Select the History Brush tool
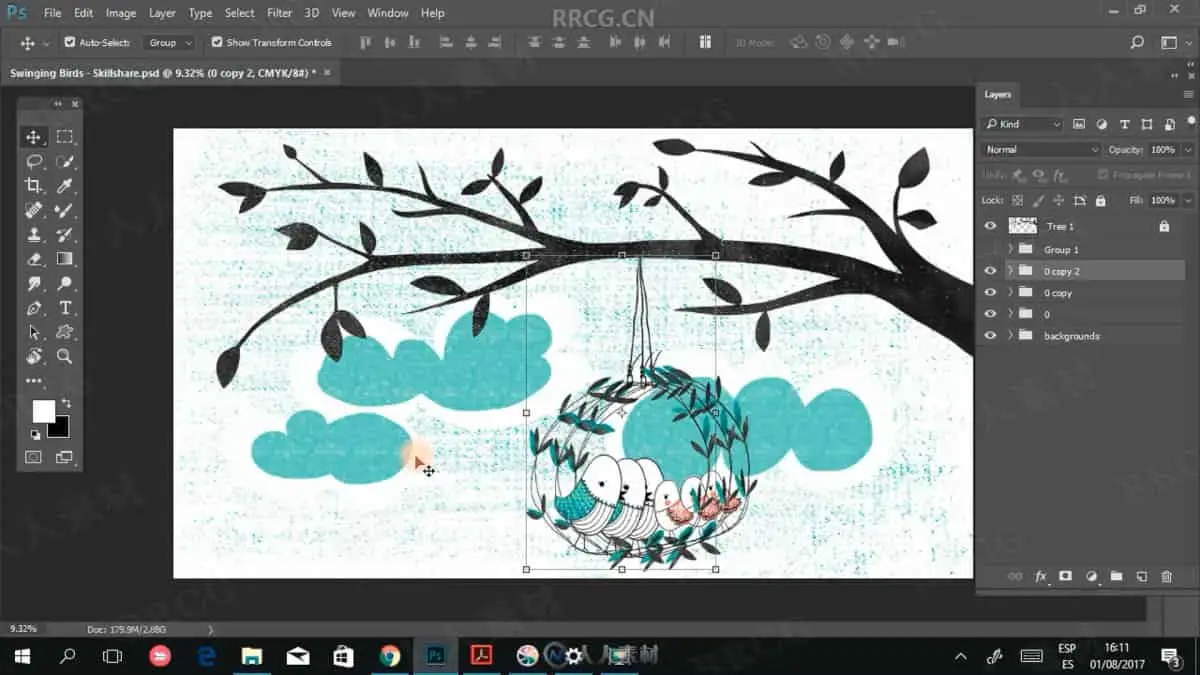The height and width of the screenshot is (675, 1200). [65, 235]
